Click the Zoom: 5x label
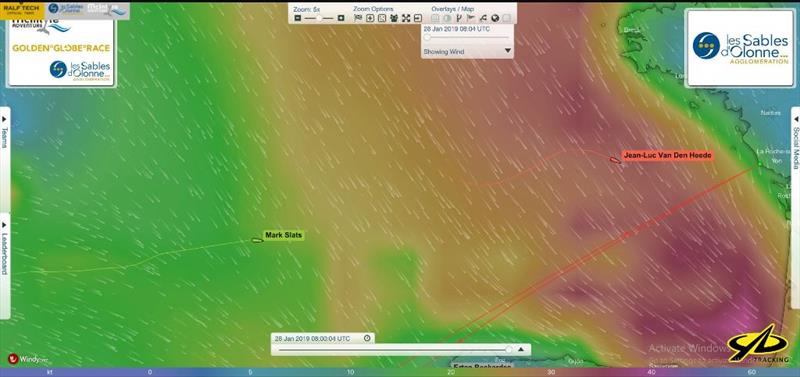This screenshot has height=377, width=800. click(x=307, y=9)
